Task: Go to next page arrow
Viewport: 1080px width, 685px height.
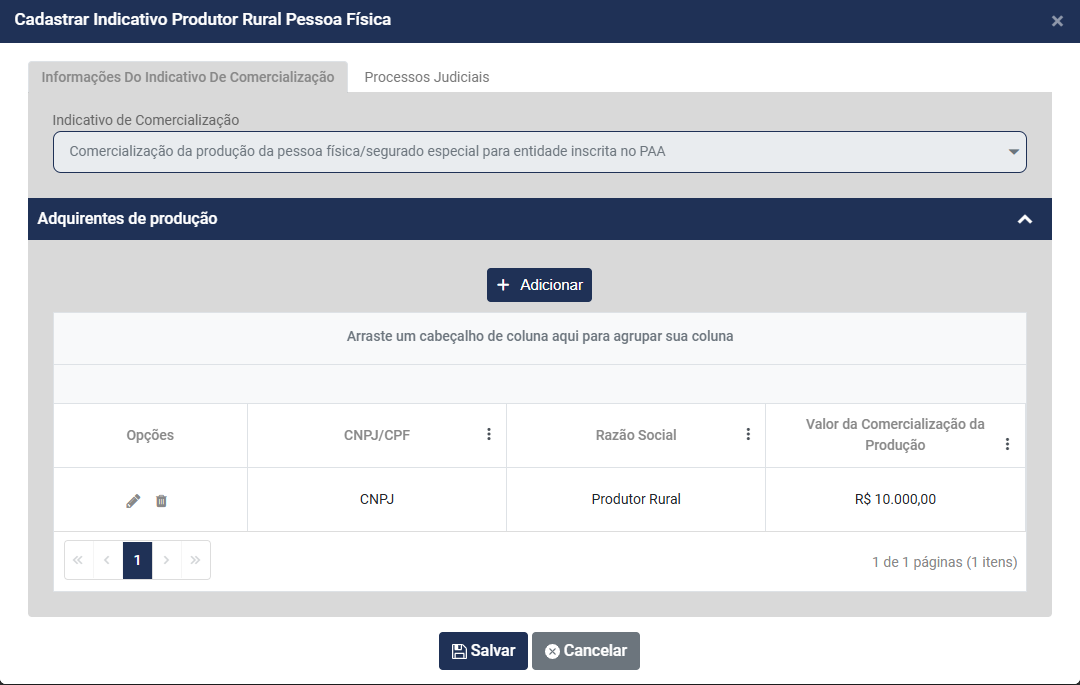Action: pyautogui.click(x=167, y=561)
